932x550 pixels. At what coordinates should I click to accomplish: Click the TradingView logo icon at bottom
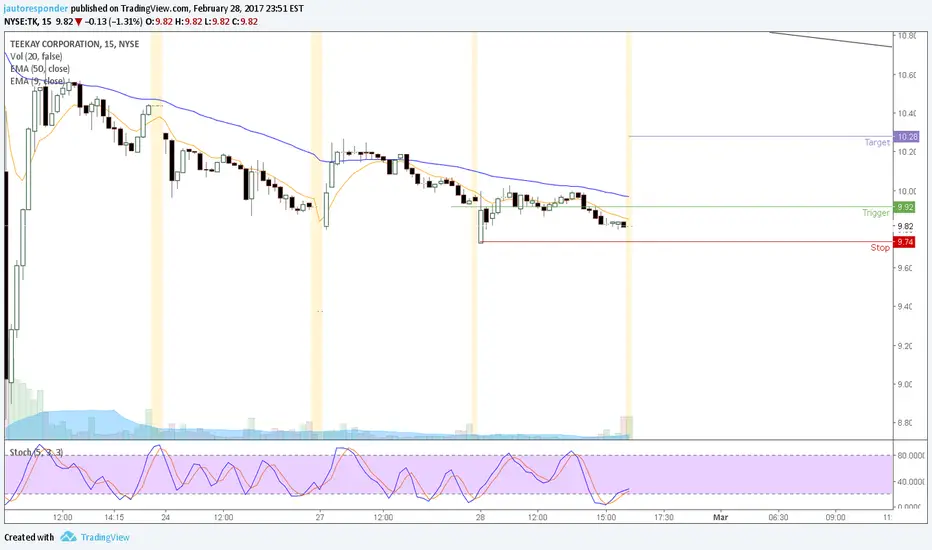pyautogui.click(x=68, y=536)
